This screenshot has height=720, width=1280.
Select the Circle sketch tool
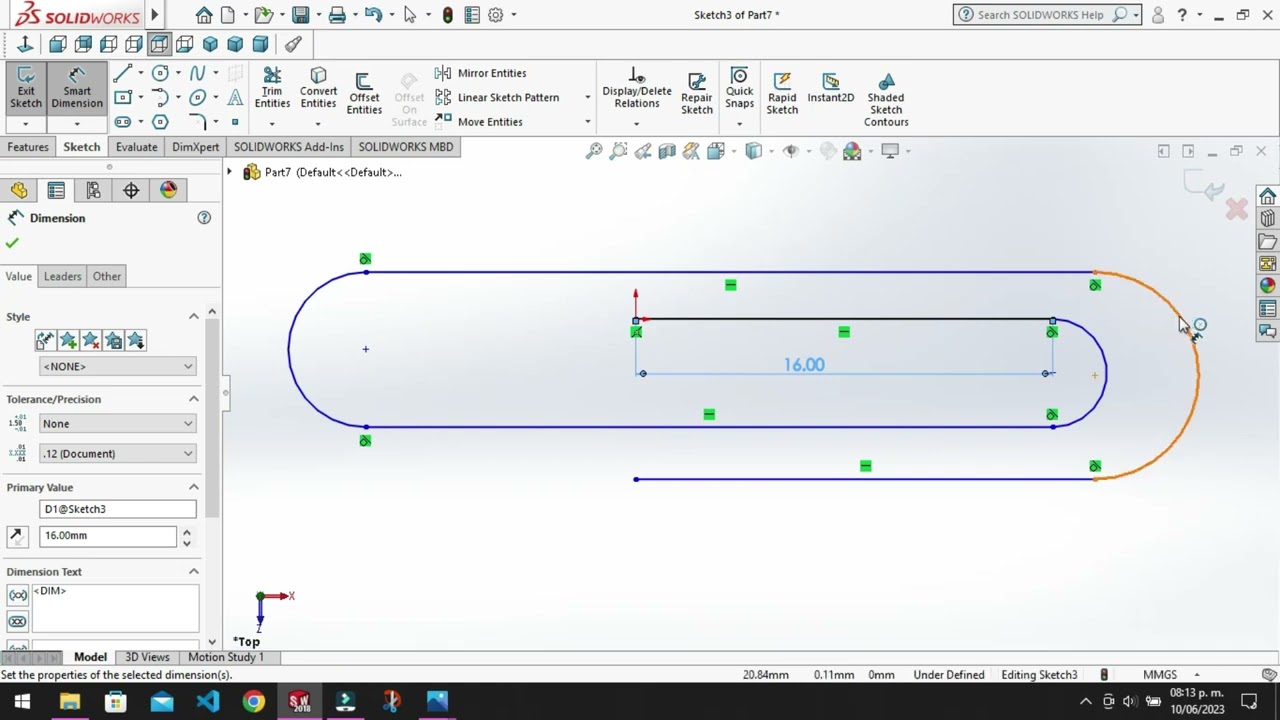(160, 73)
